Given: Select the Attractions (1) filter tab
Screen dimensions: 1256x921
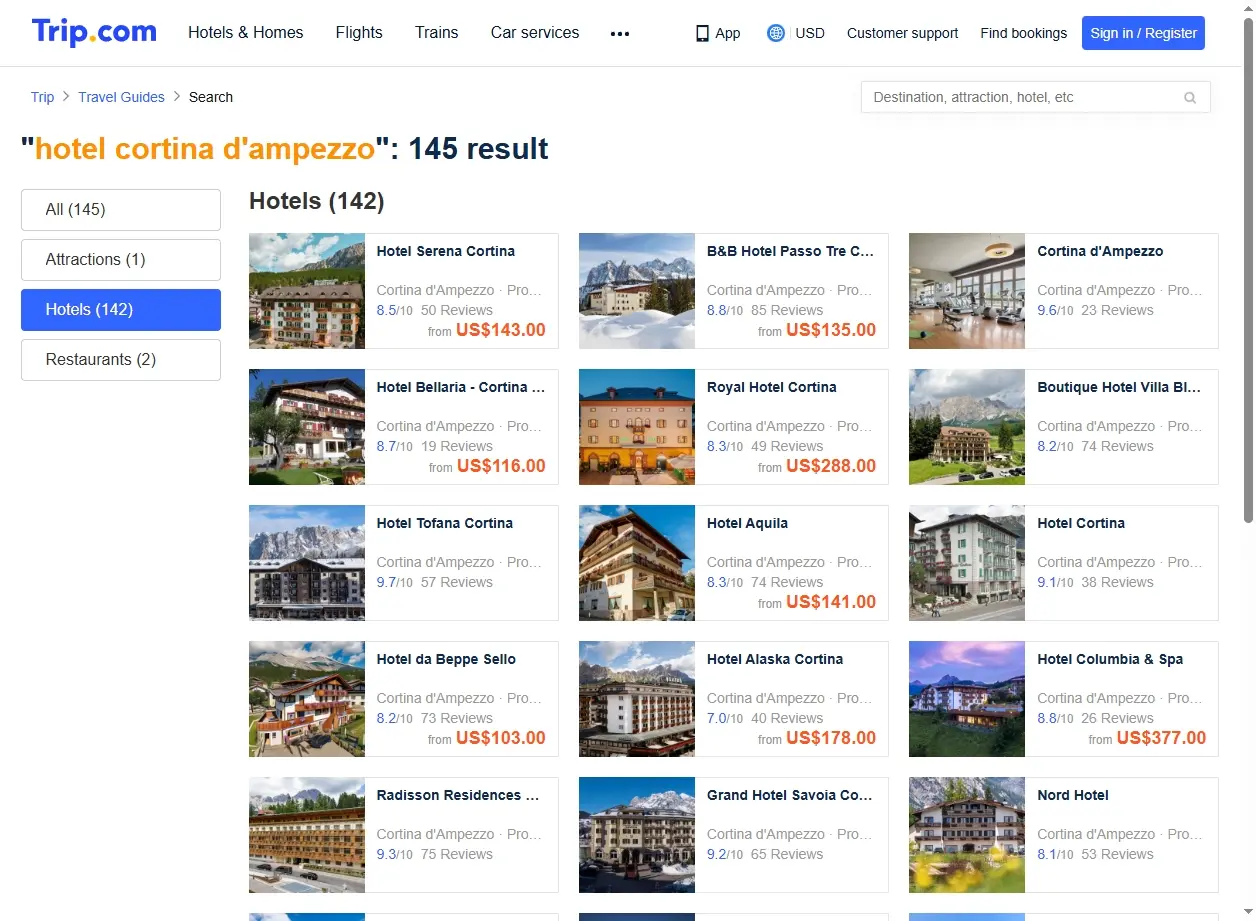Looking at the screenshot, I should (121, 260).
